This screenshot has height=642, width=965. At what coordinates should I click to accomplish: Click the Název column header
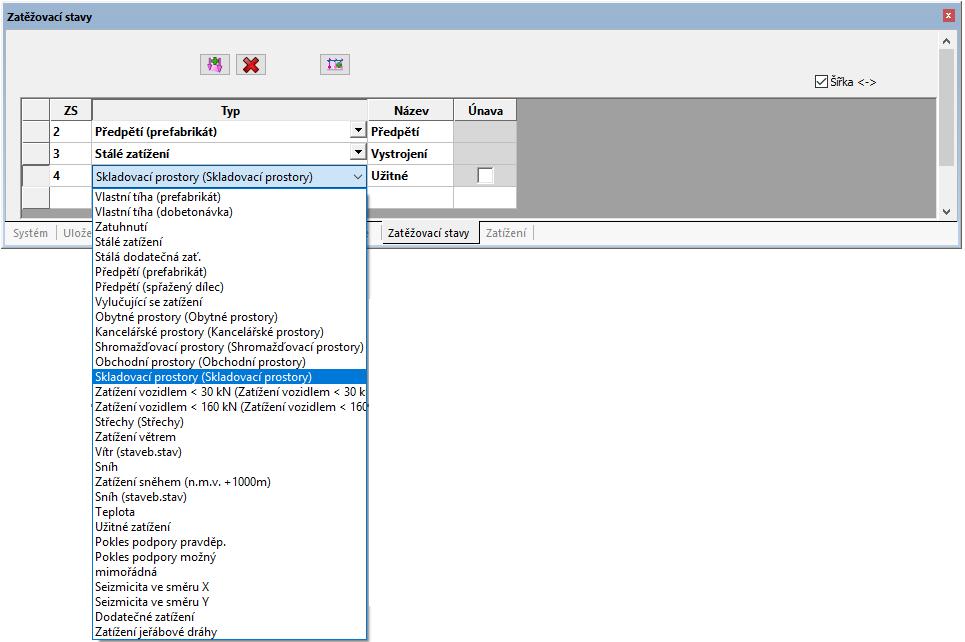click(410, 111)
